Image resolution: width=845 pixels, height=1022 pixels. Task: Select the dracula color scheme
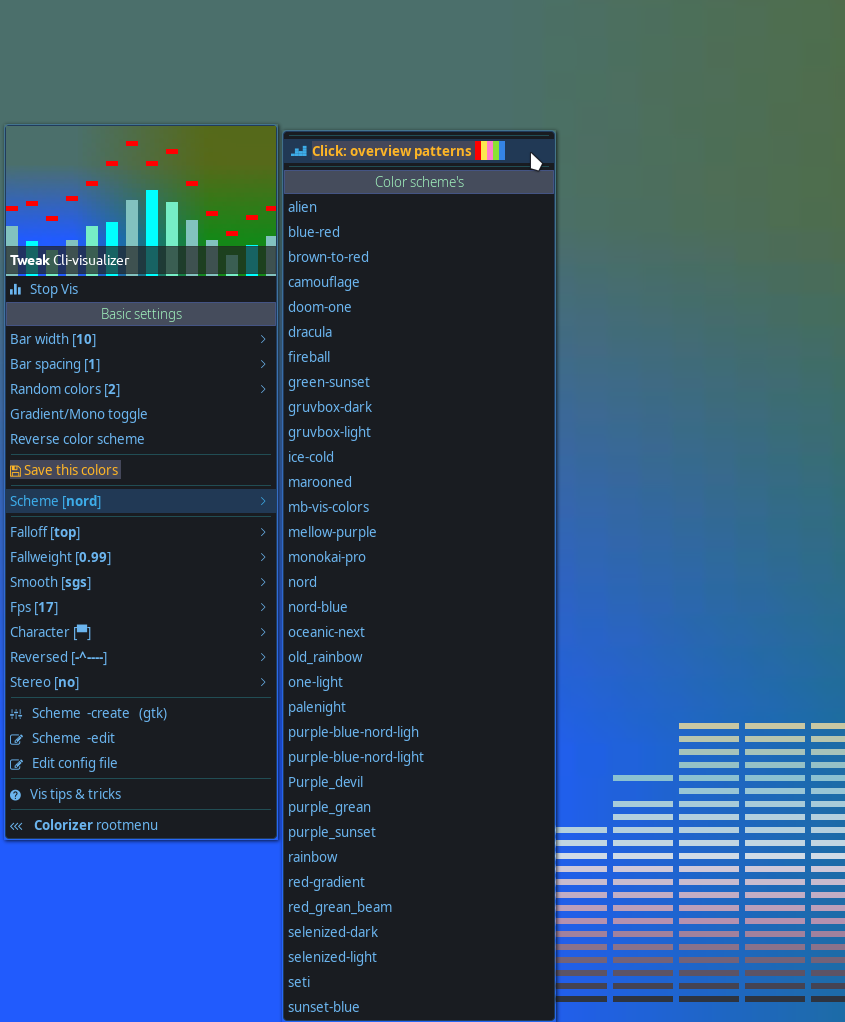(310, 332)
